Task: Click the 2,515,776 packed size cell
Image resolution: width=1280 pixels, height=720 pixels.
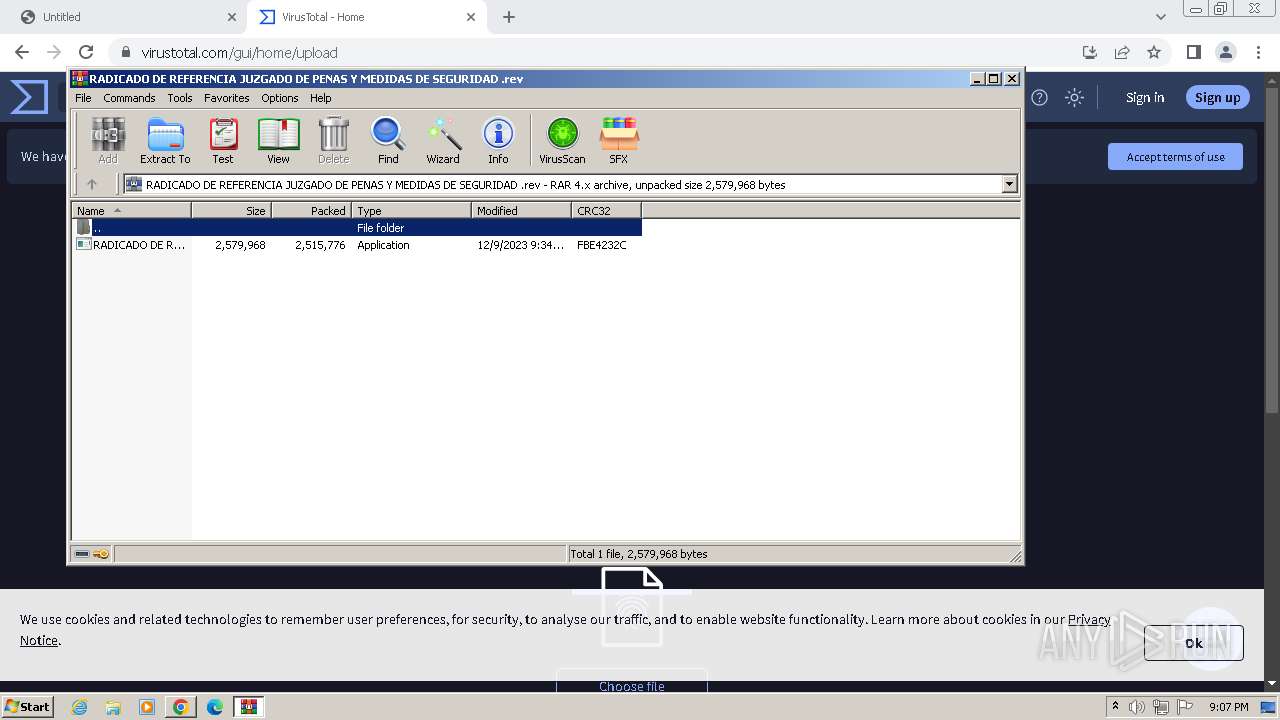Action: [x=320, y=245]
